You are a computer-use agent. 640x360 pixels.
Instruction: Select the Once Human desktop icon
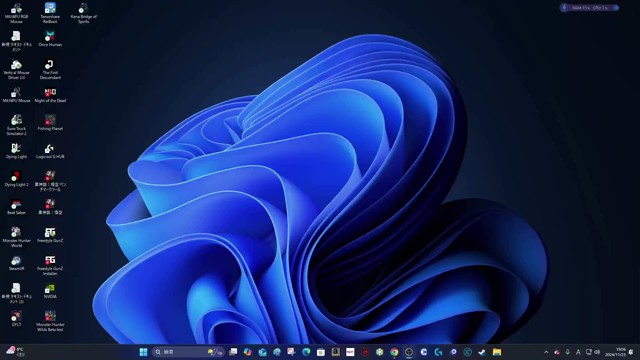pos(50,39)
